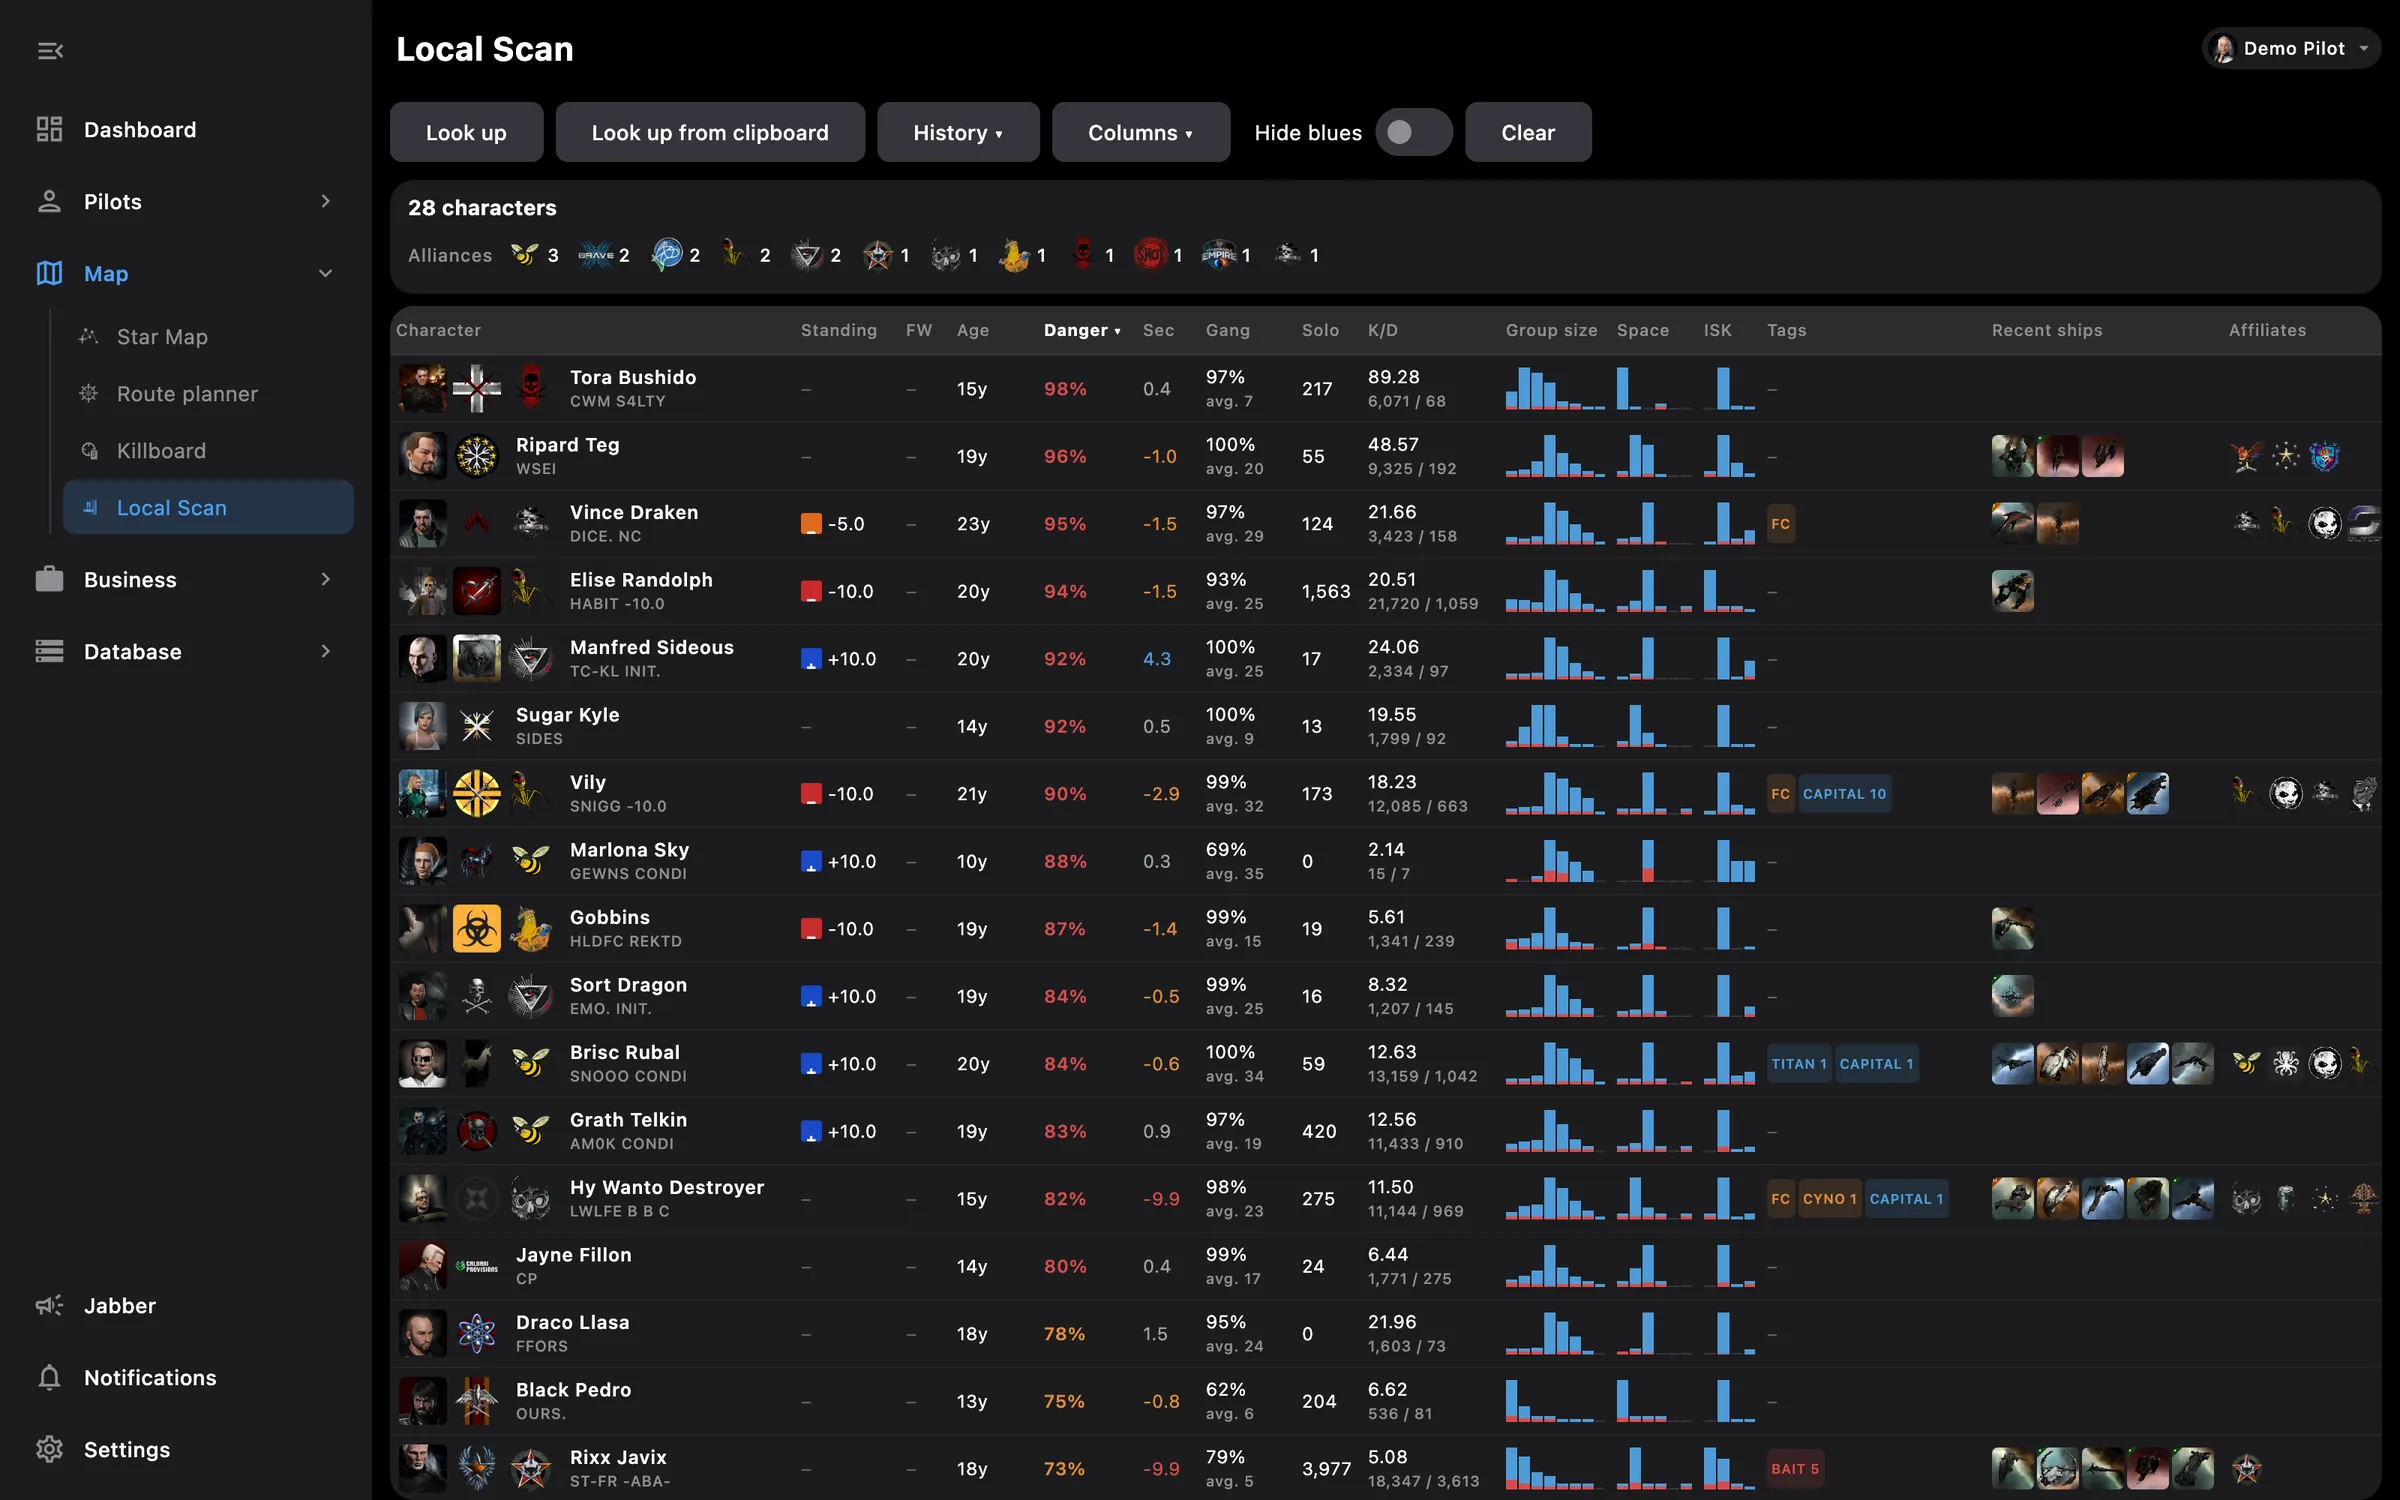Open the Jabber megaphone icon
The width and height of the screenshot is (2400, 1500).
pyautogui.click(x=49, y=1305)
